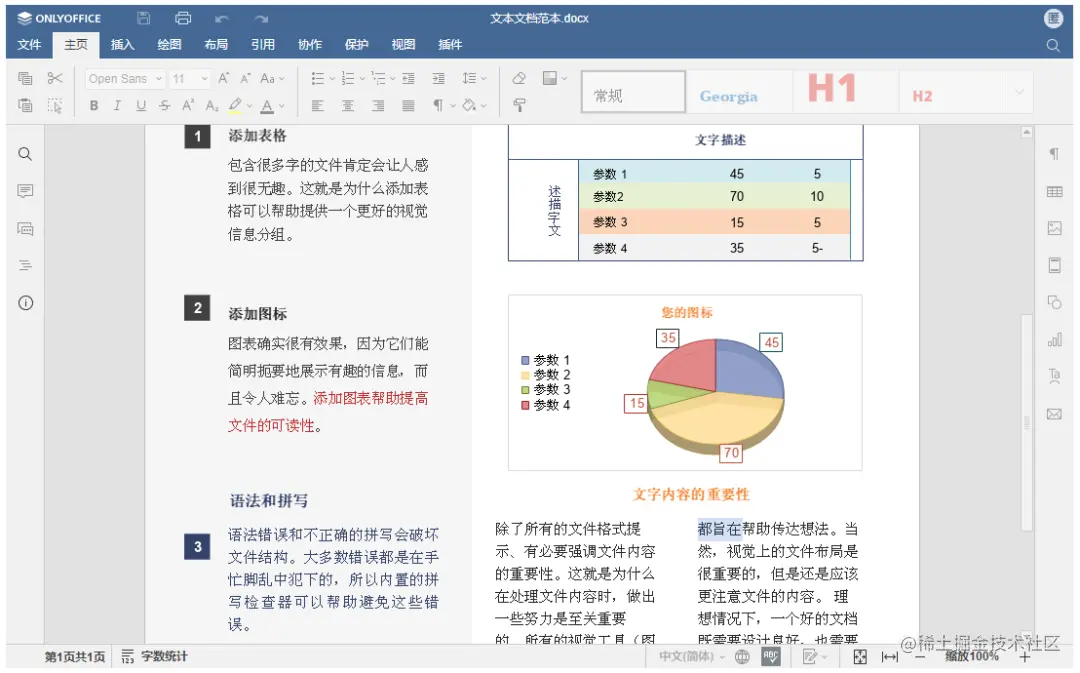
Task: Open Text Art settings in the right sidebar
Action: [x=1054, y=376]
